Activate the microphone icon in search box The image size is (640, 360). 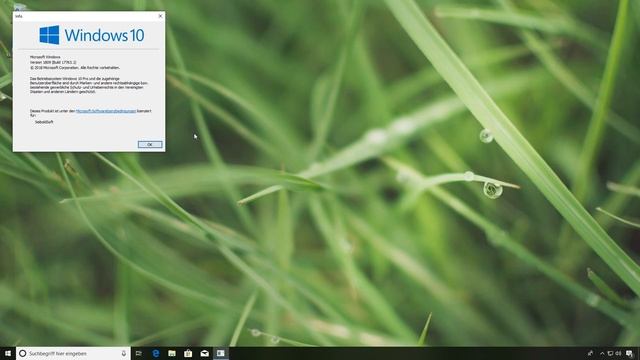[124, 353]
